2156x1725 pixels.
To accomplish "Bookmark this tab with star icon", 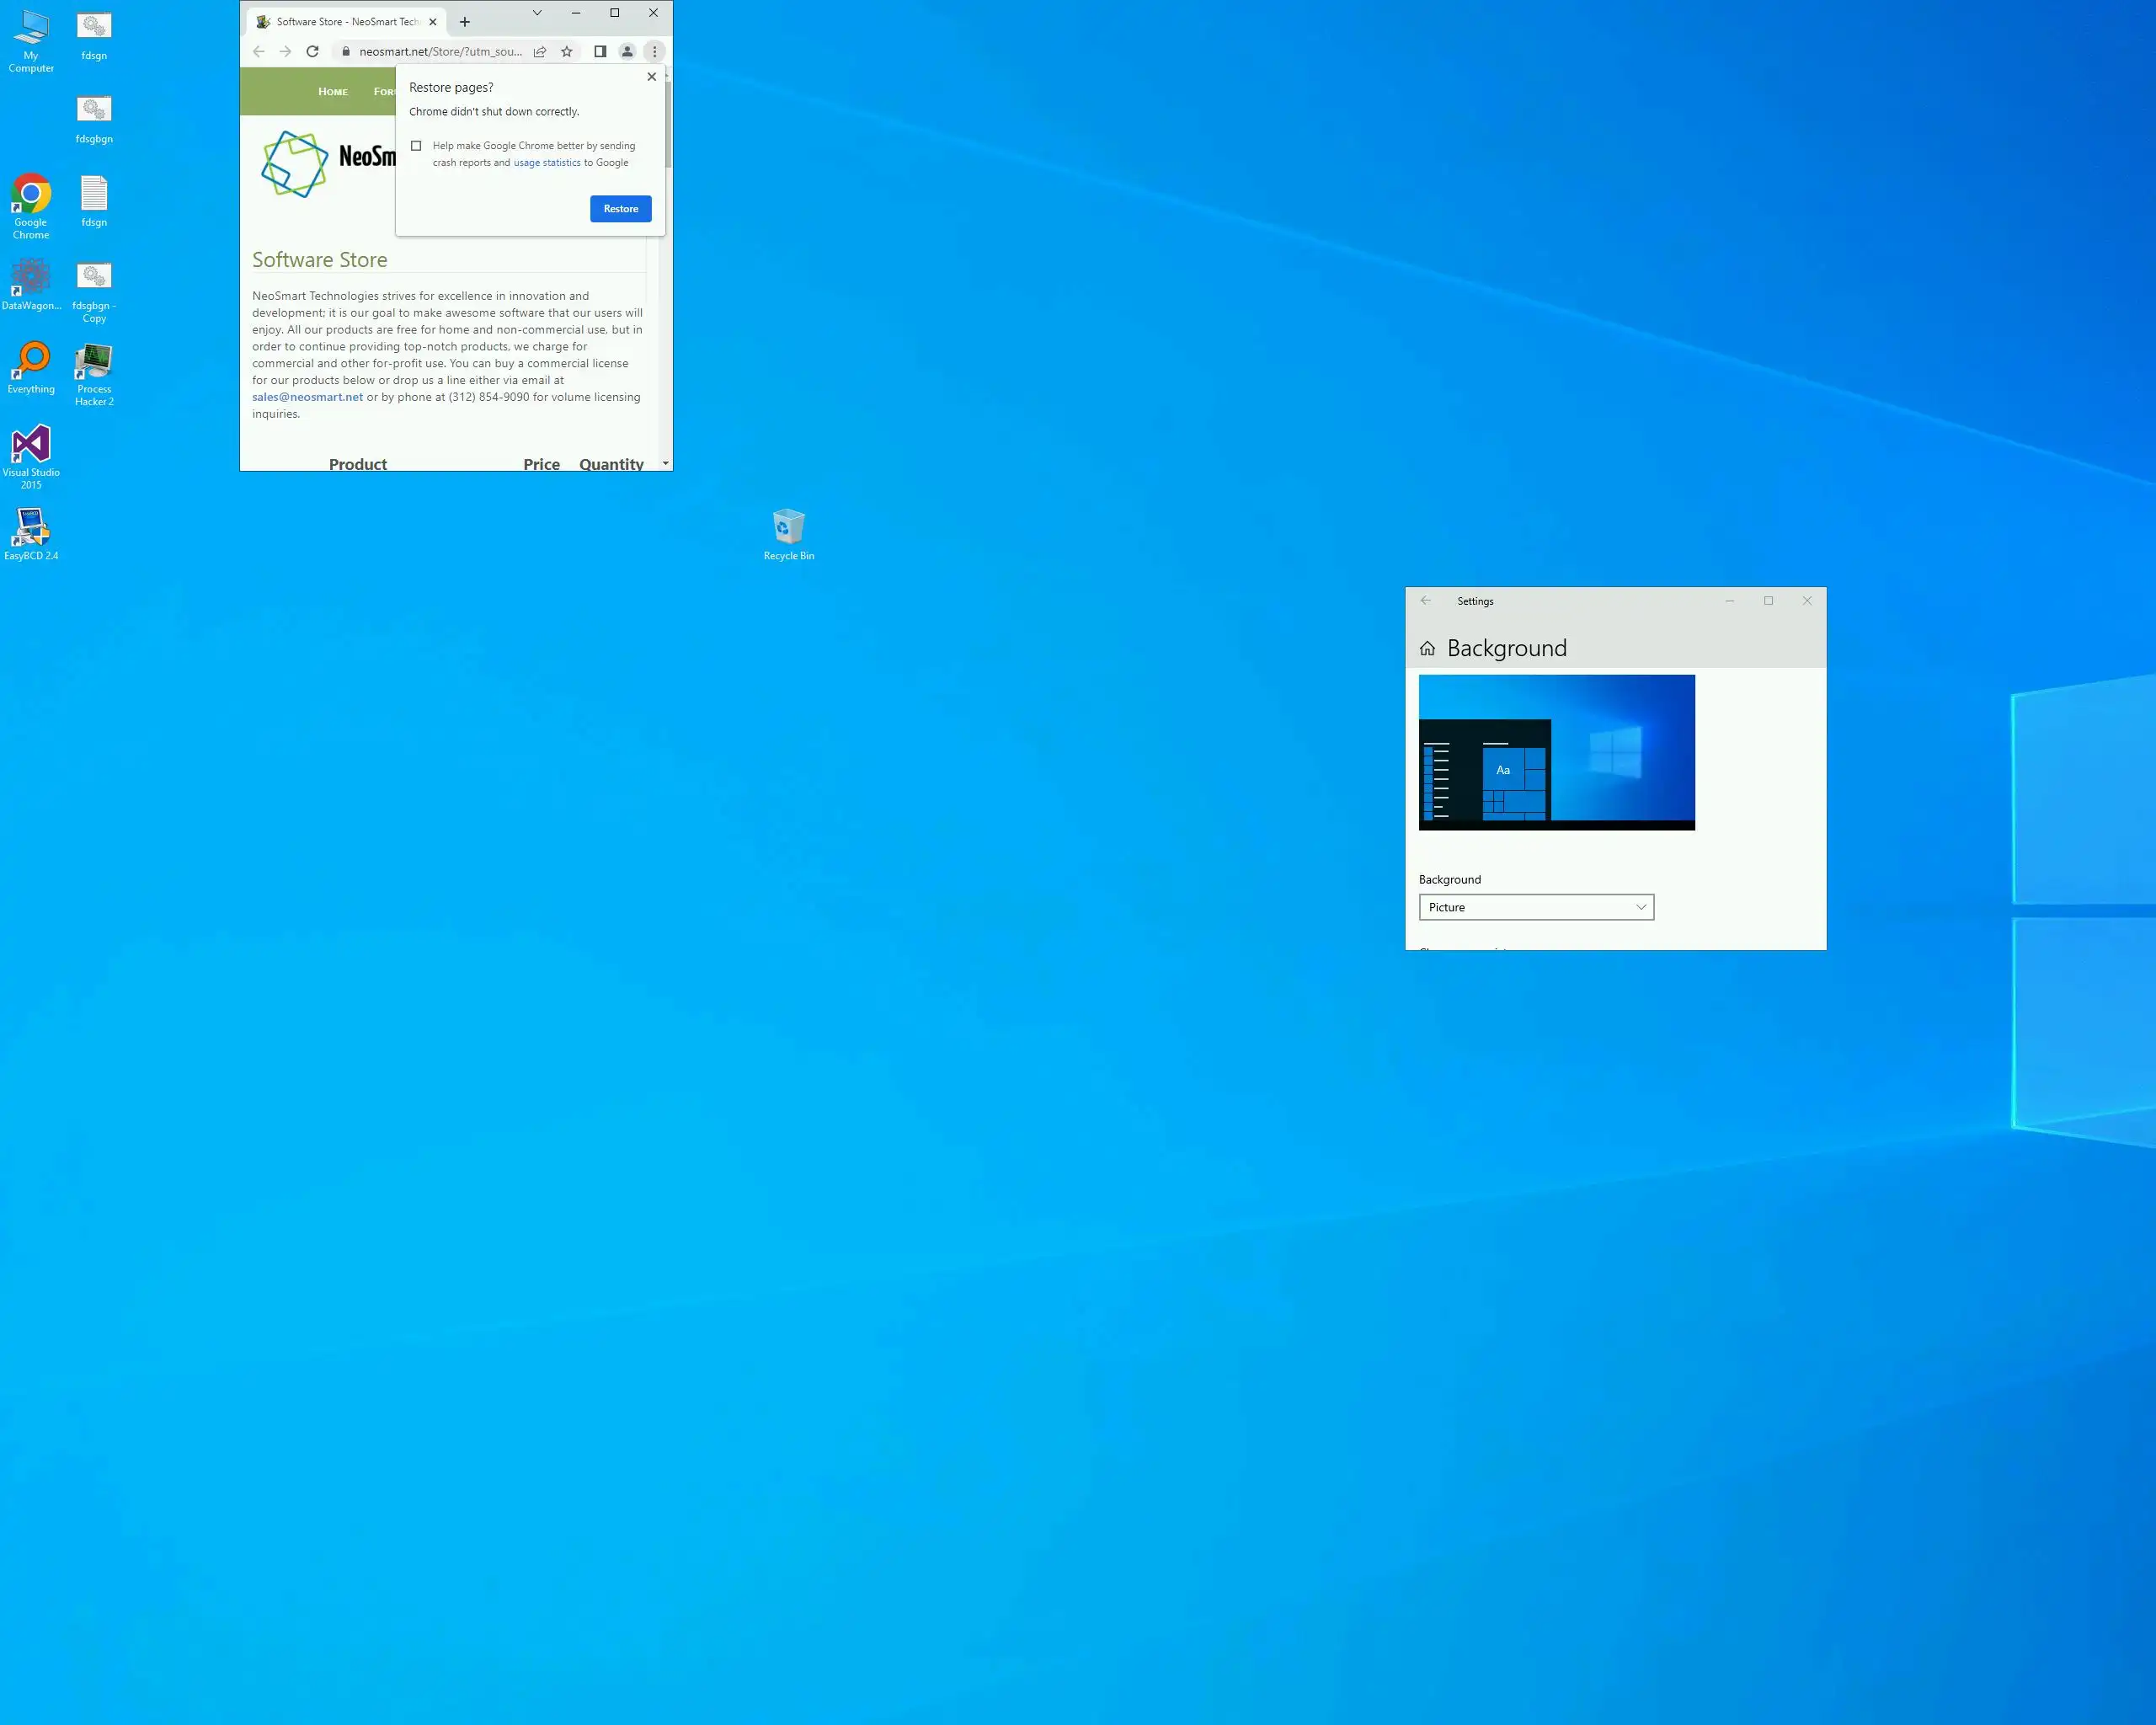I will (567, 51).
